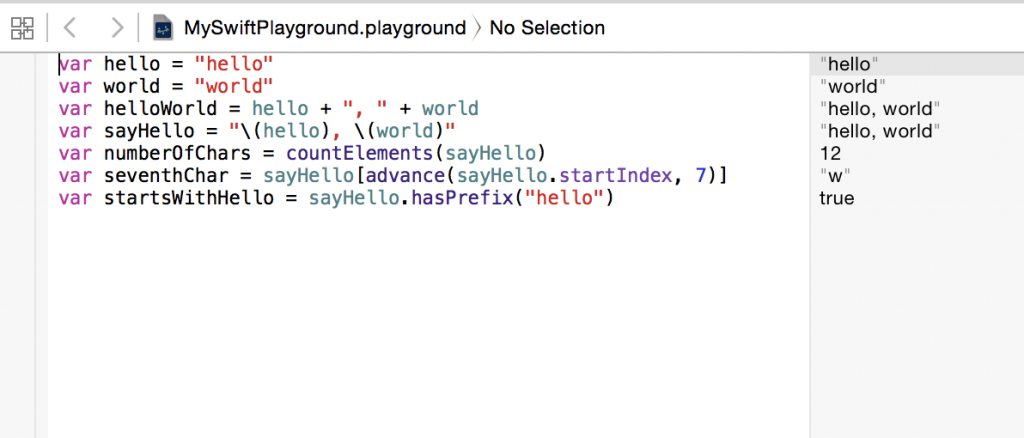Go back with the left chevron
Screen dimensions: 1024x438
(70, 28)
